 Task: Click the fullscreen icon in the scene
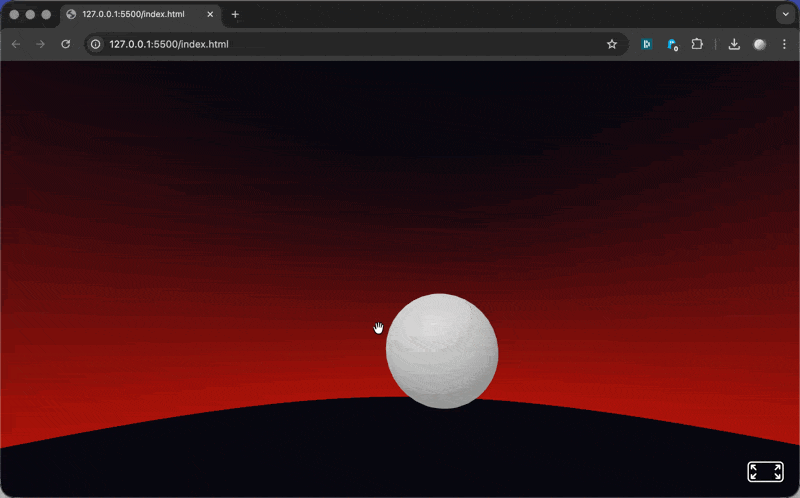click(x=765, y=472)
